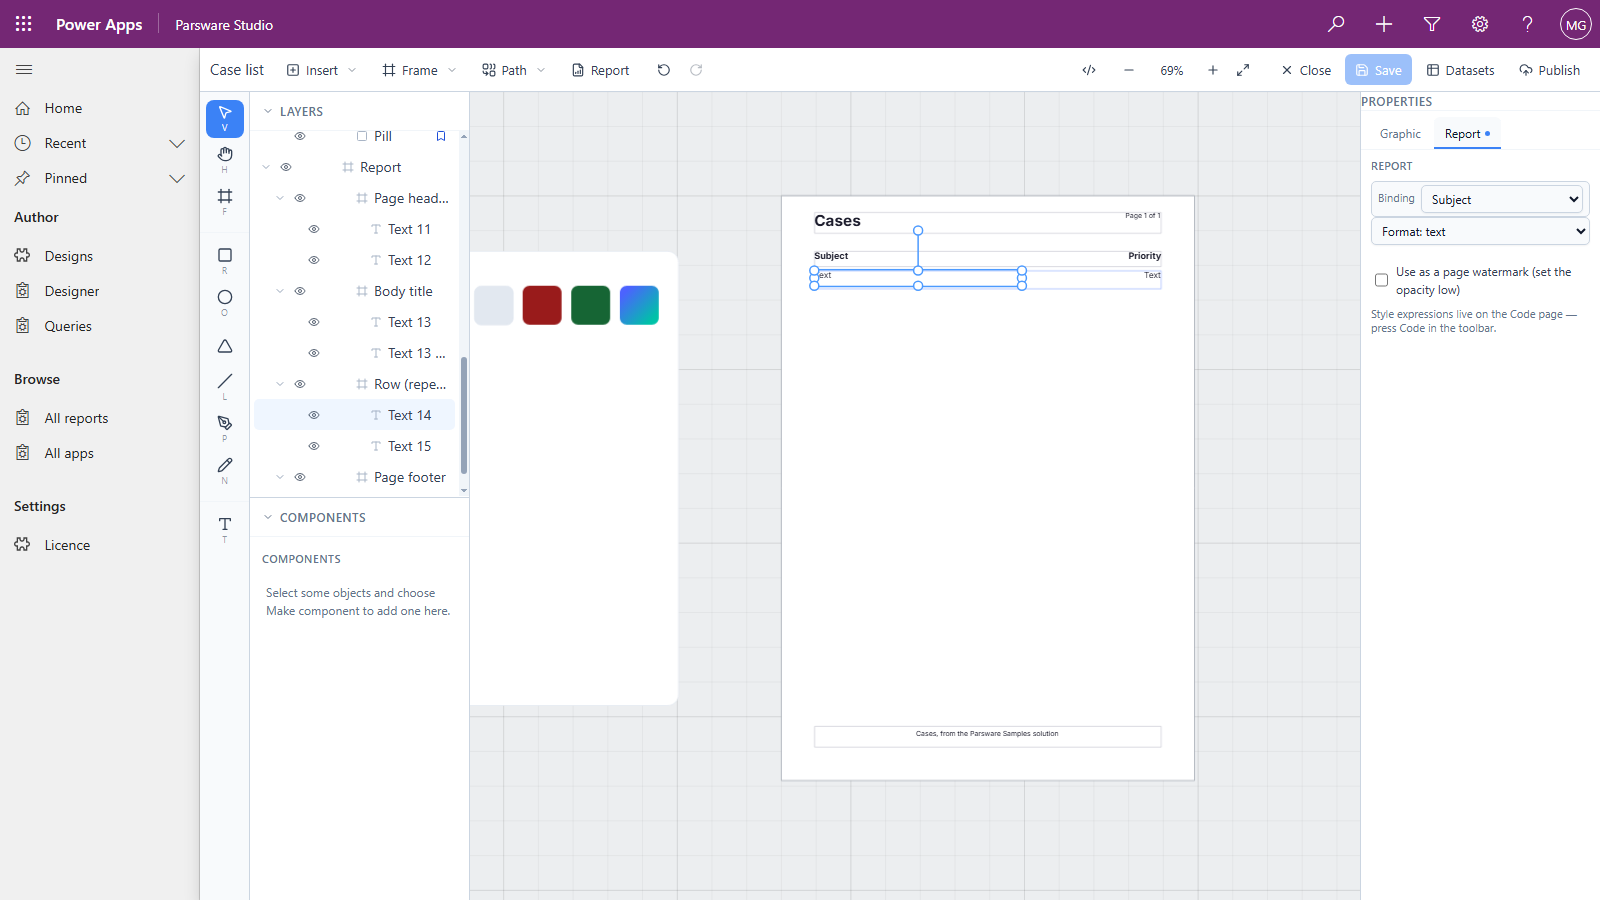Select the Move (V) tool
This screenshot has height=900, width=1600.
tap(225, 118)
